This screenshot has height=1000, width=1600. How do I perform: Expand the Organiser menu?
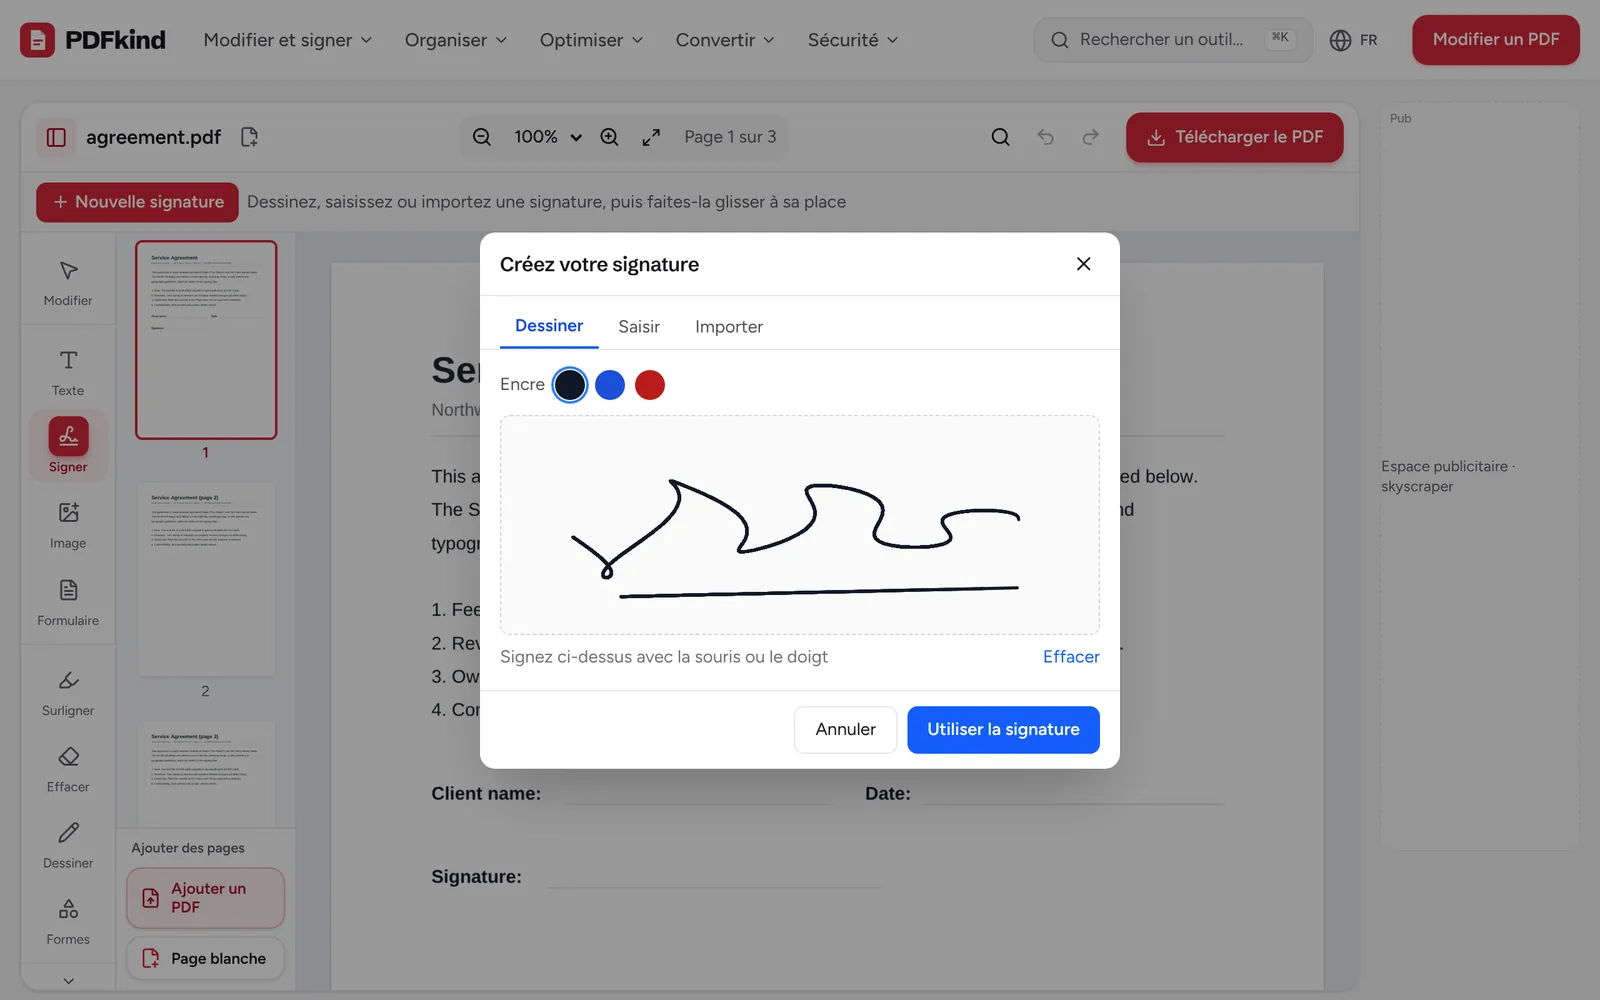[x=456, y=40]
